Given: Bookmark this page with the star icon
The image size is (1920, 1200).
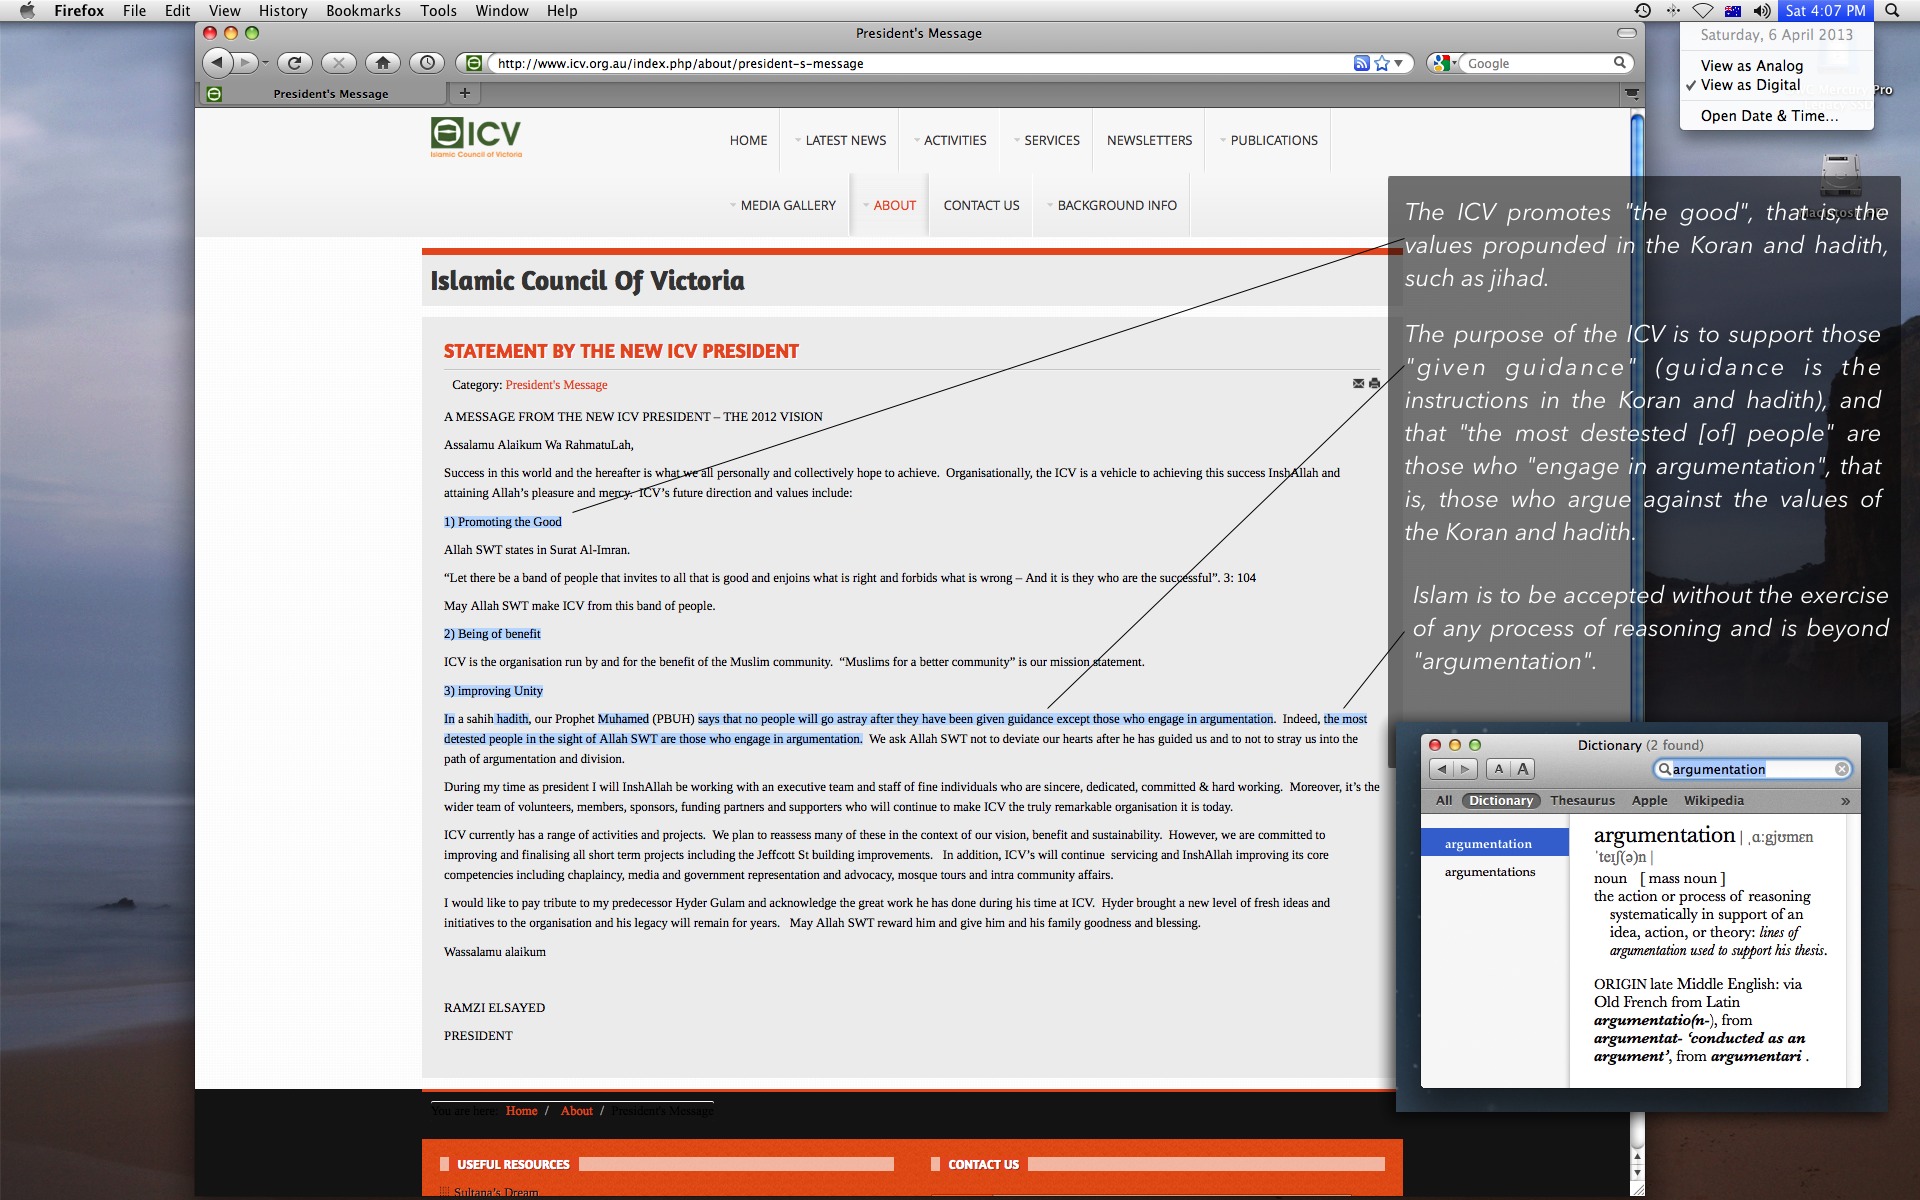Looking at the screenshot, I should pyautogui.click(x=1382, y=63).
